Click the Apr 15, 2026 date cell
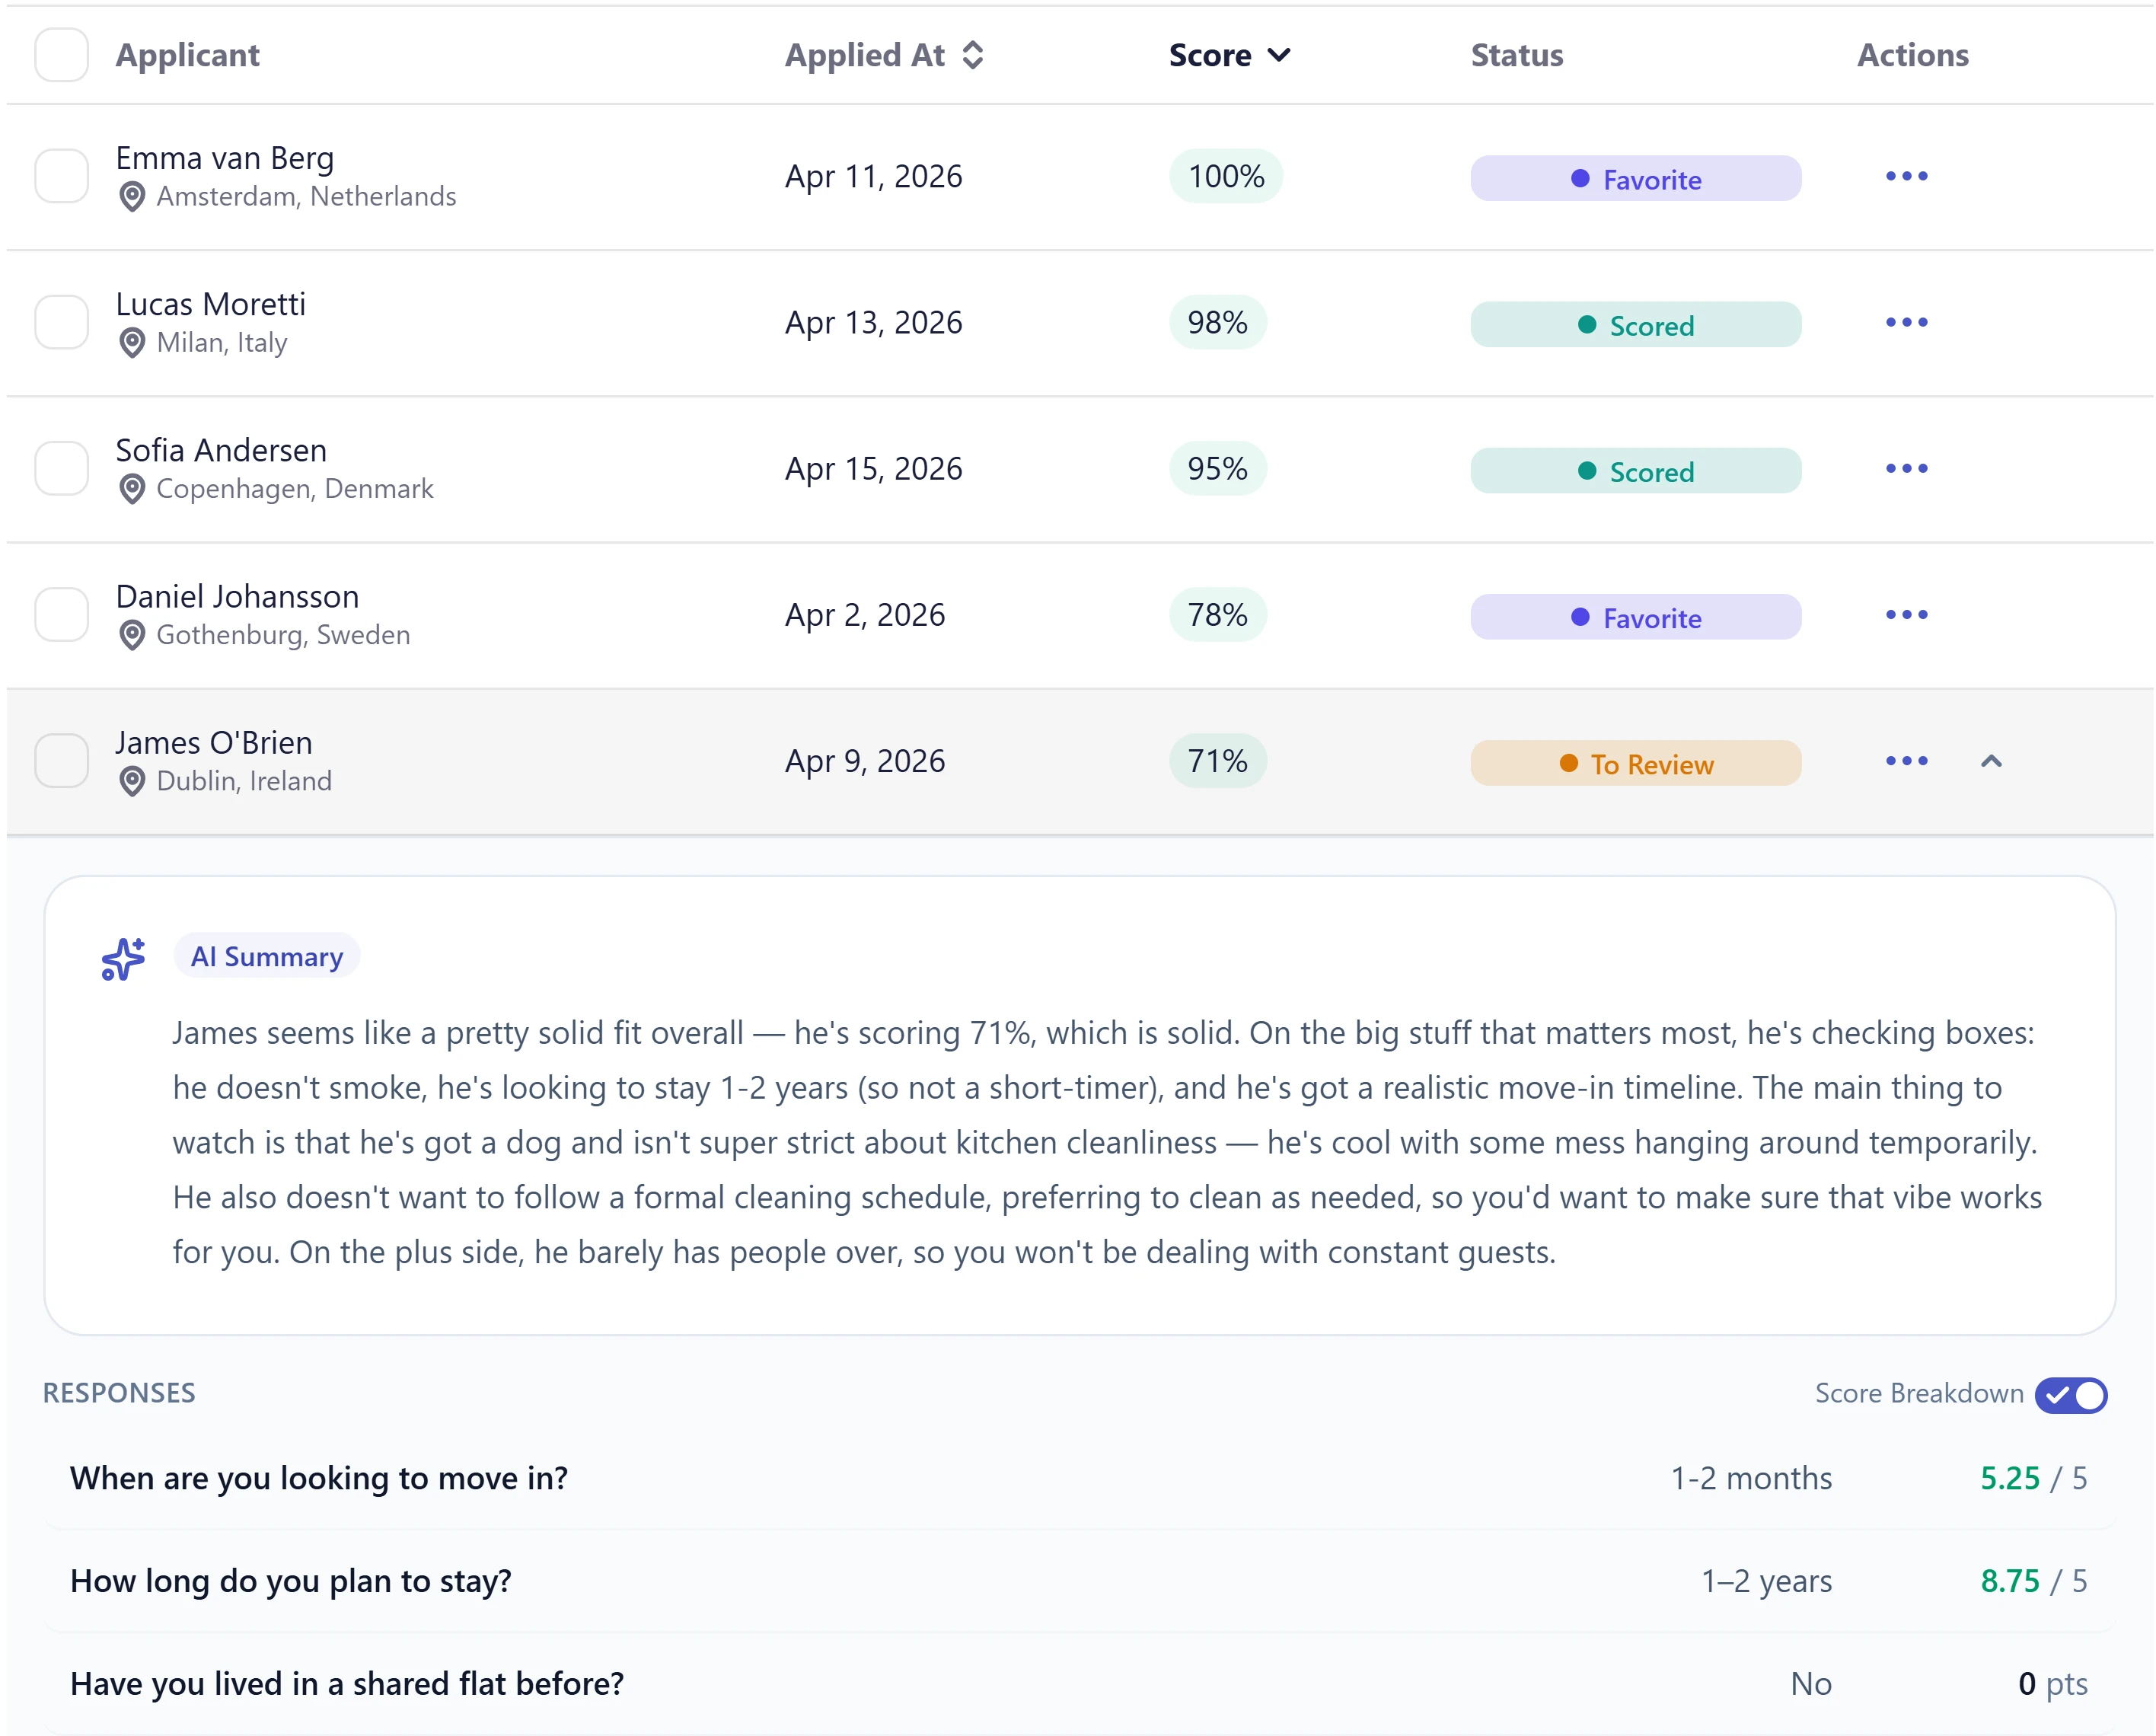The height and width of the screenshot is (1736, 2156). pos(873,469)
